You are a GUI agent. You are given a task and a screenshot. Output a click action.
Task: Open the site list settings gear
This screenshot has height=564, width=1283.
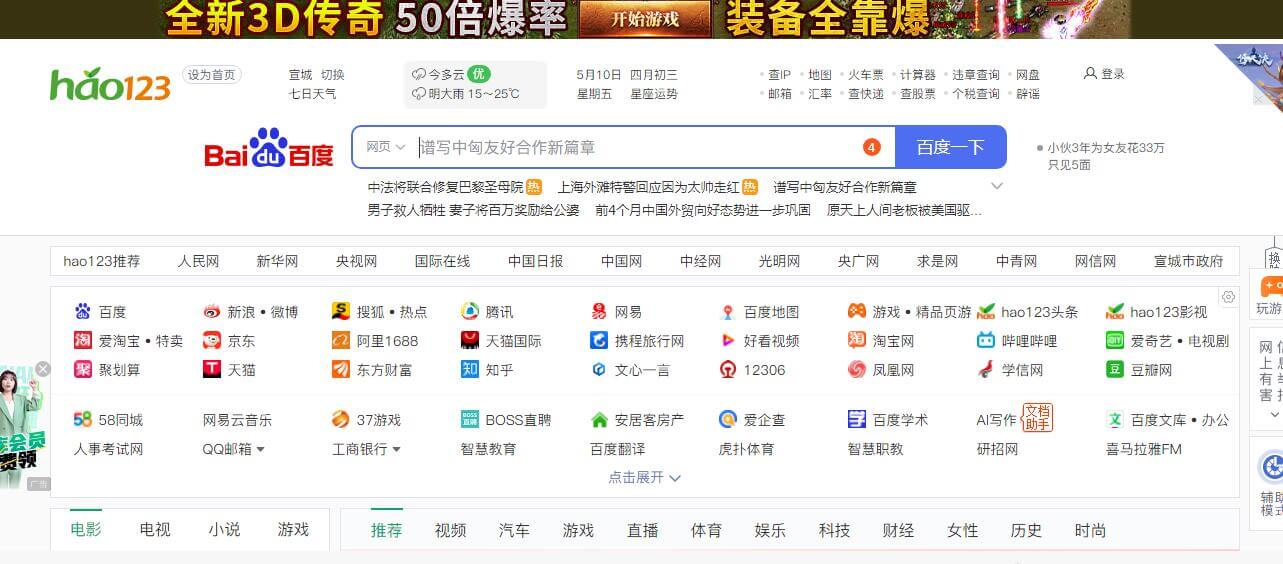point(1228,297)
